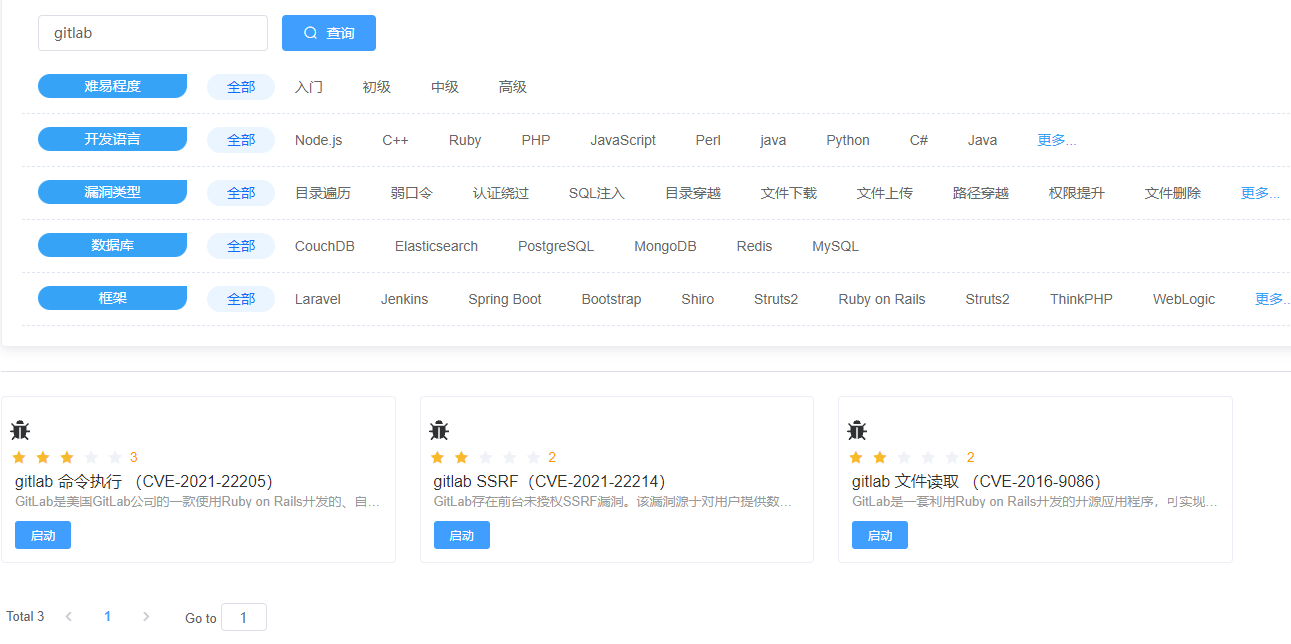Click the star rating on the CVE-2021-22205 card

pos(67,457)
